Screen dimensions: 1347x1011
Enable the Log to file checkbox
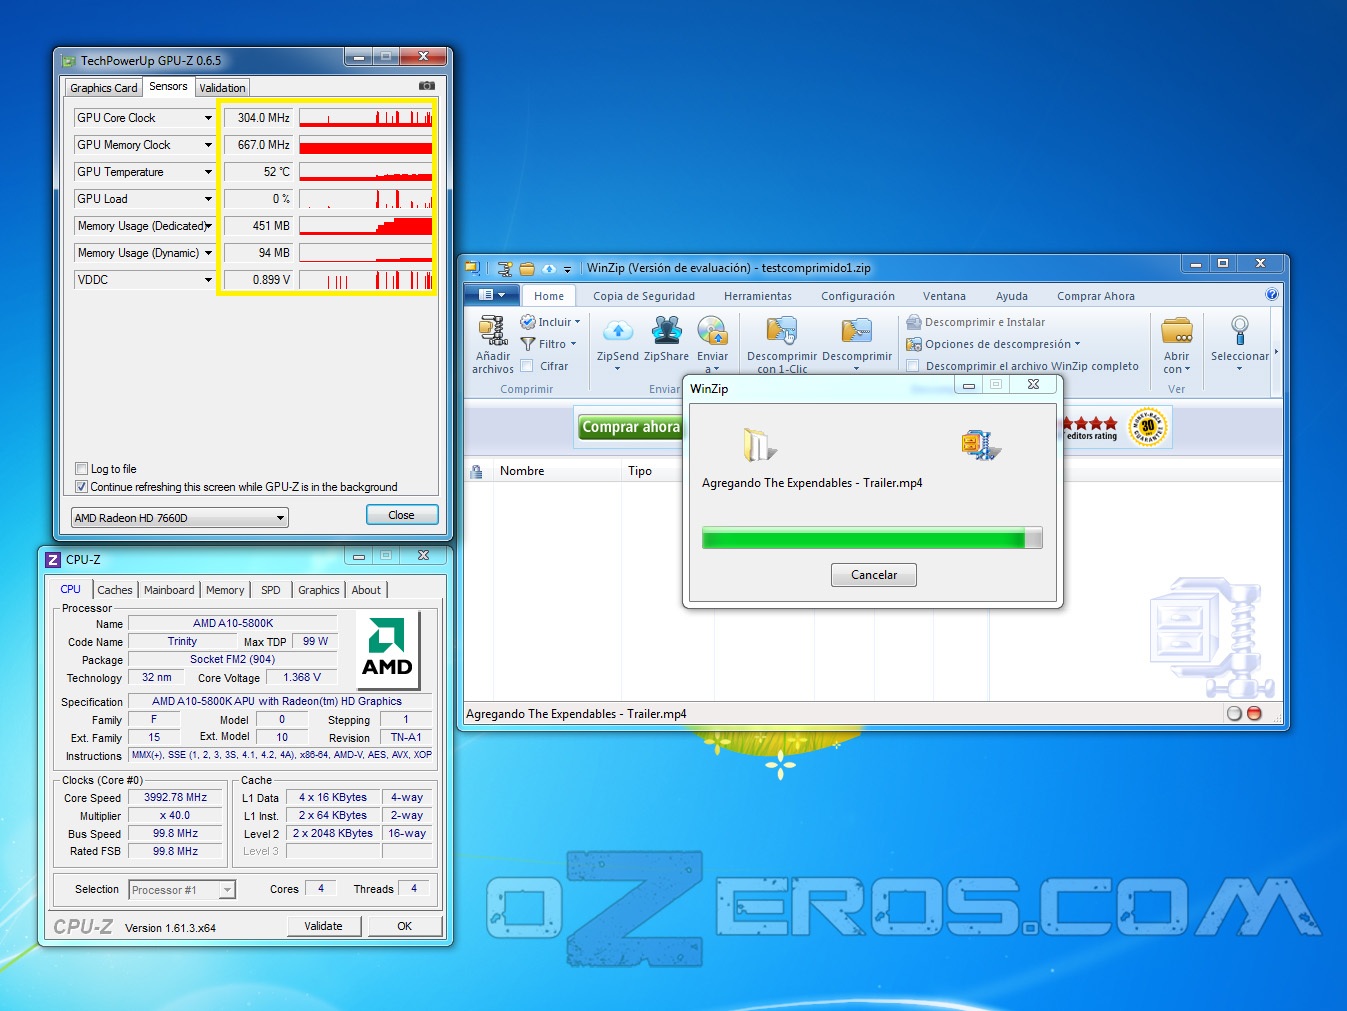(82, 469)
